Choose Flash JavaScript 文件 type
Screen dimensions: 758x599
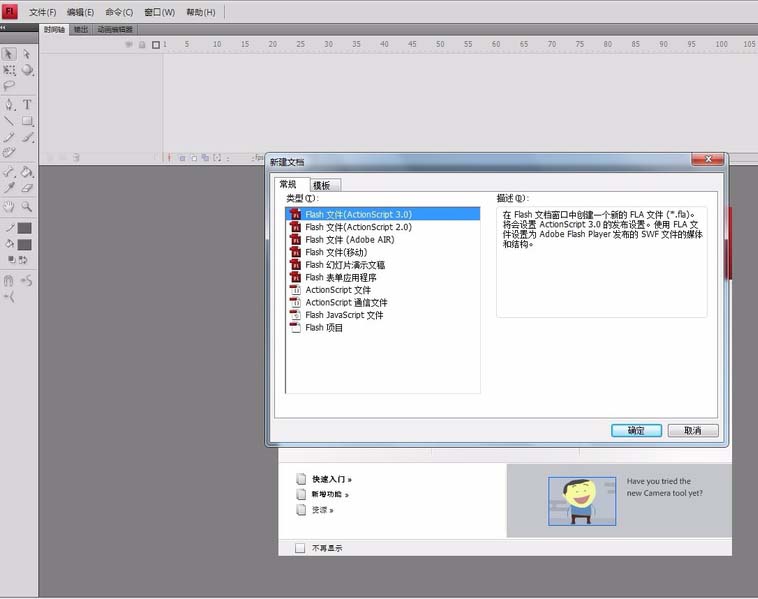pos(383,315)
